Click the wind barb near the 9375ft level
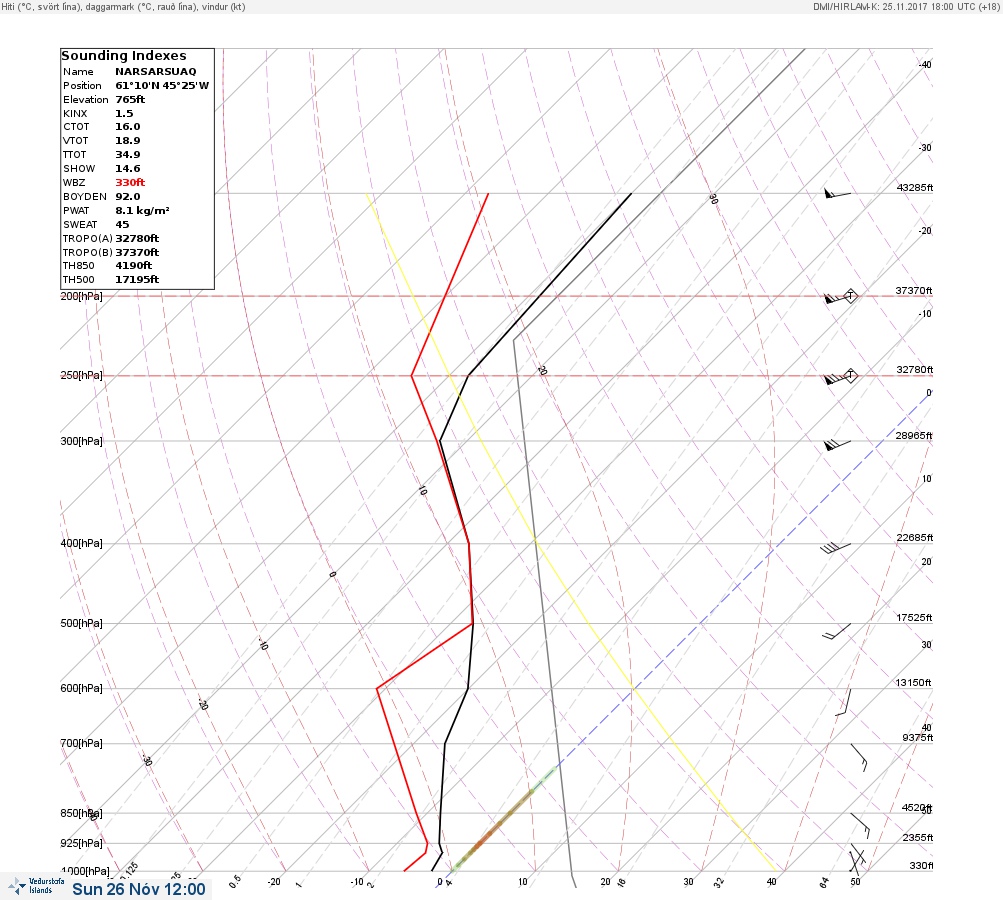The width and height of the screenshot is (1003, 900). [x=859, y=757]
